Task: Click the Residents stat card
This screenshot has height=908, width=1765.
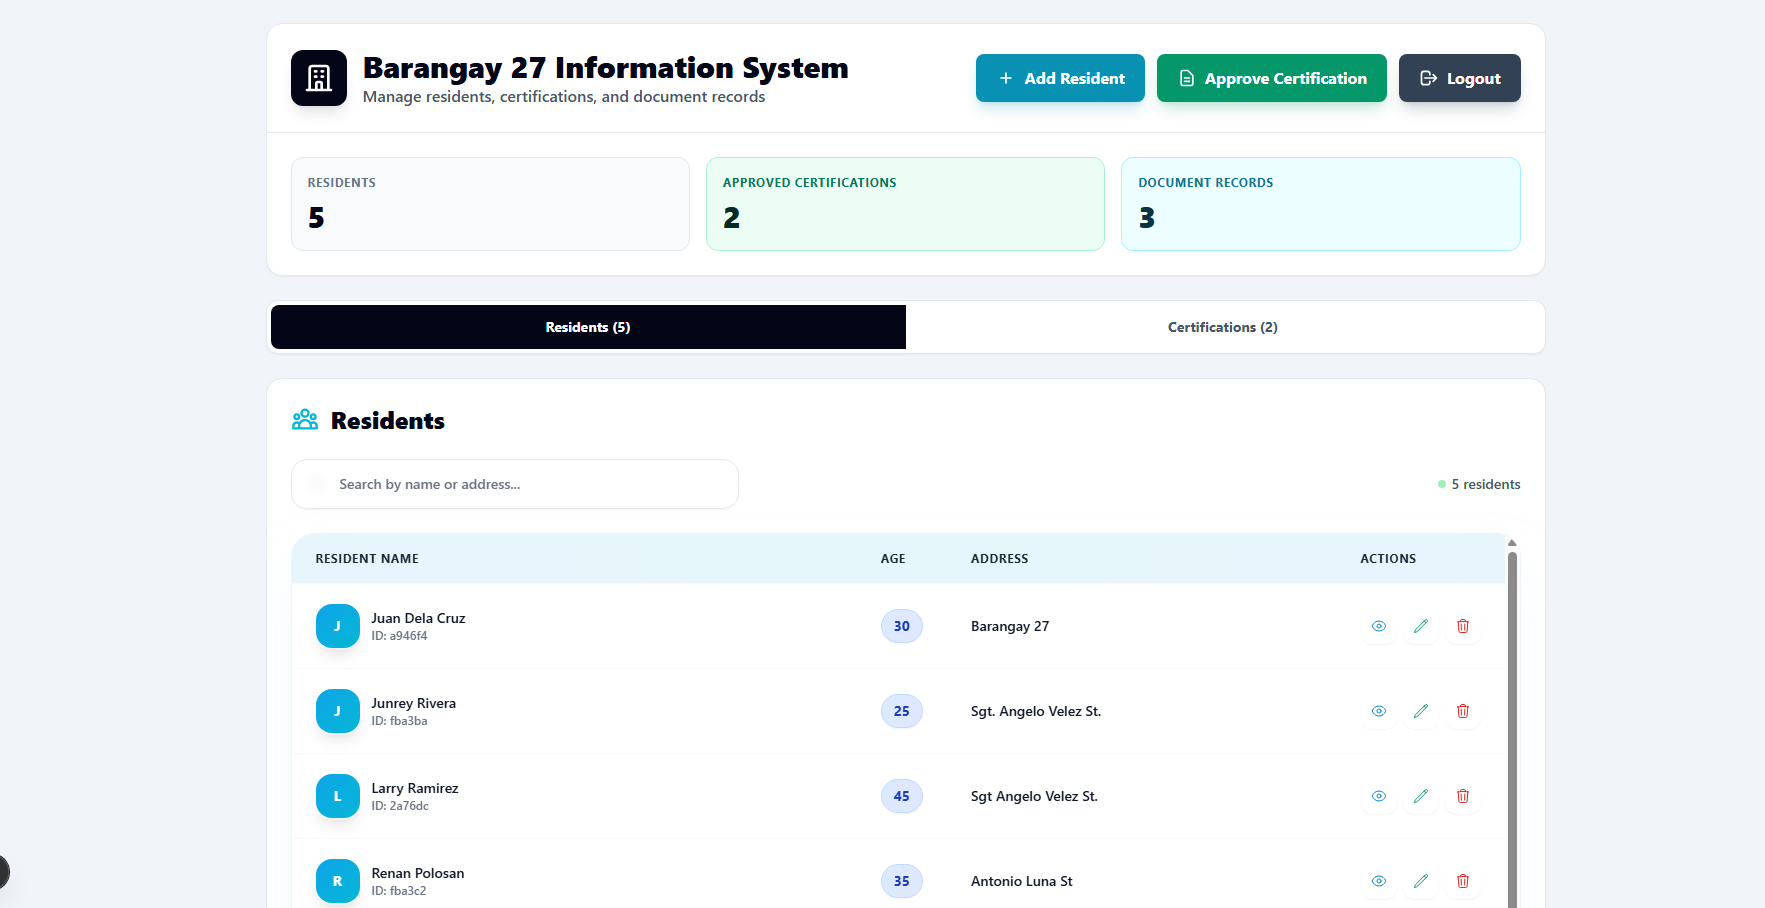Action: pyautogui.click(x=490, y=204)
